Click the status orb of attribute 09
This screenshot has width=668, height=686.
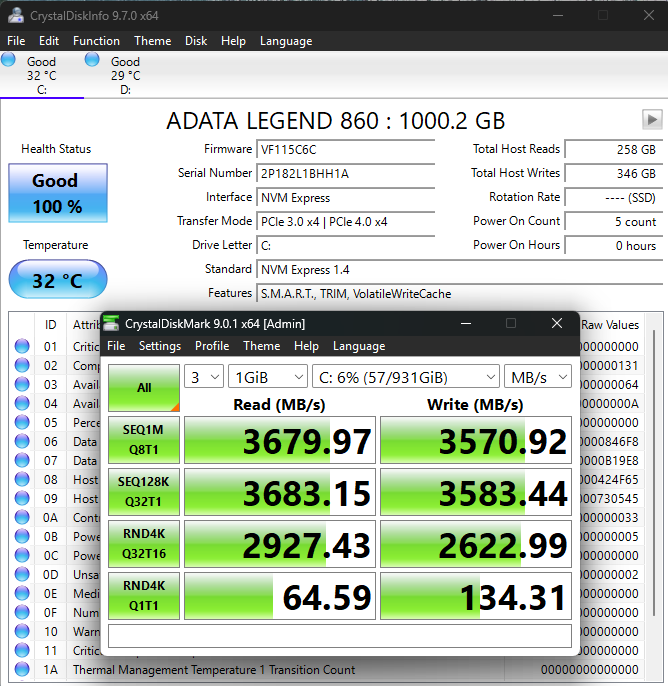pyautogui.click(x=22, y=498)
